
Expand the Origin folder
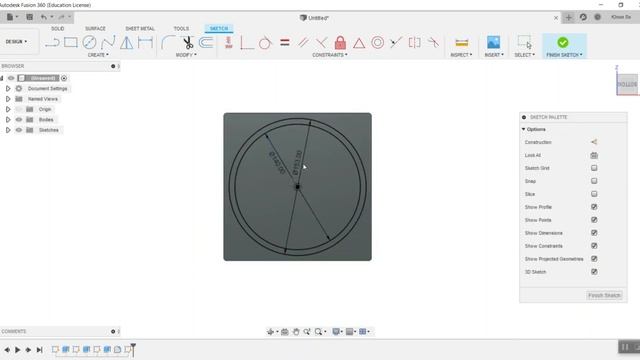coord(8,109)
